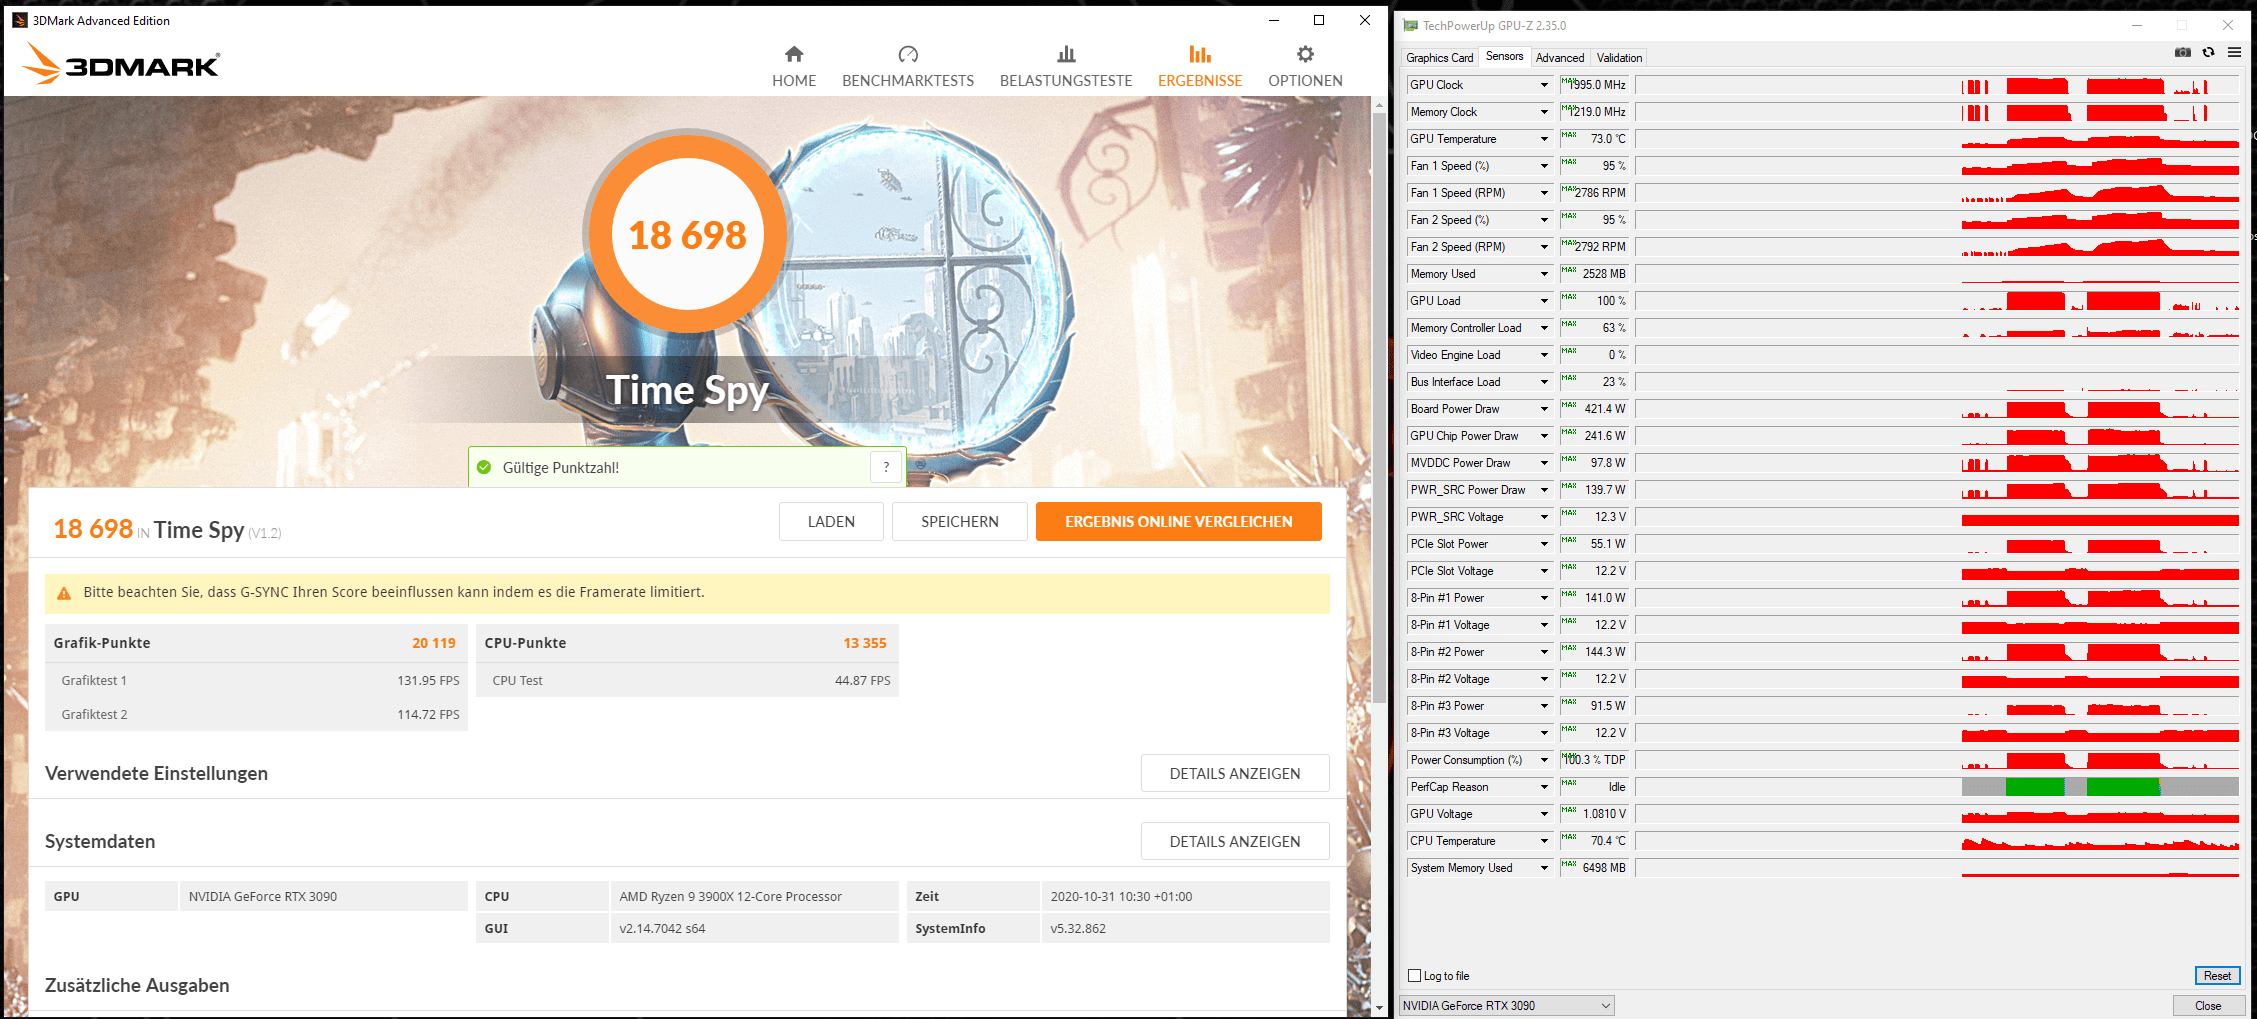2257x1019 pixels.
Task: Switch to Sensors tab in GPU-Z
Action: coord(1504,57)
